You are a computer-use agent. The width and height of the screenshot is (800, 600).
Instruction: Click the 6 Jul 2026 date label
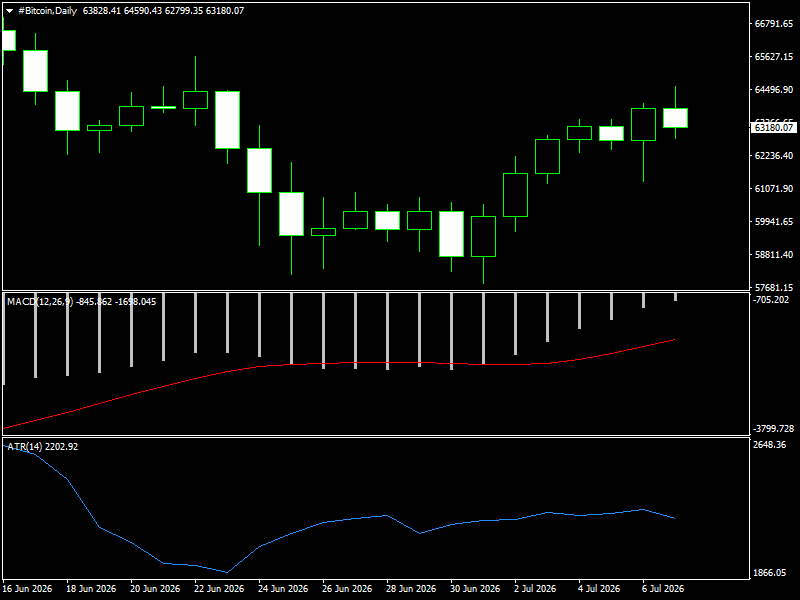click(663, 589)
